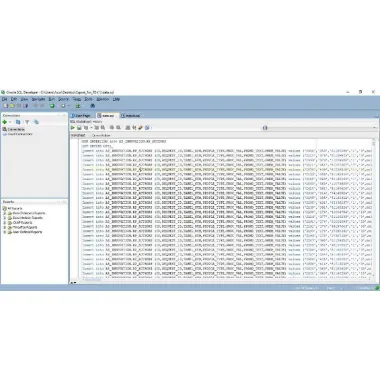
Task: Open the New Connection dropdown arrow
Action: point(10,122)
